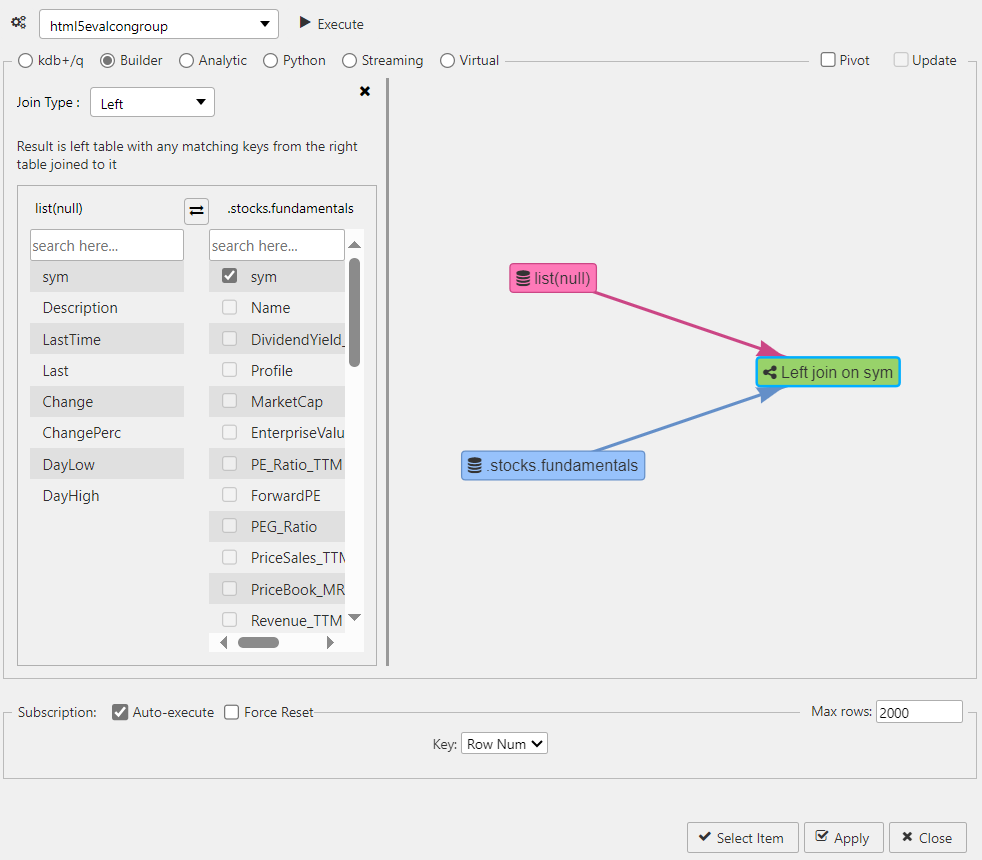Open the Join Type dropdown
Screen dimensions: 982x860
pyautogui.click(x=152, y=102)
